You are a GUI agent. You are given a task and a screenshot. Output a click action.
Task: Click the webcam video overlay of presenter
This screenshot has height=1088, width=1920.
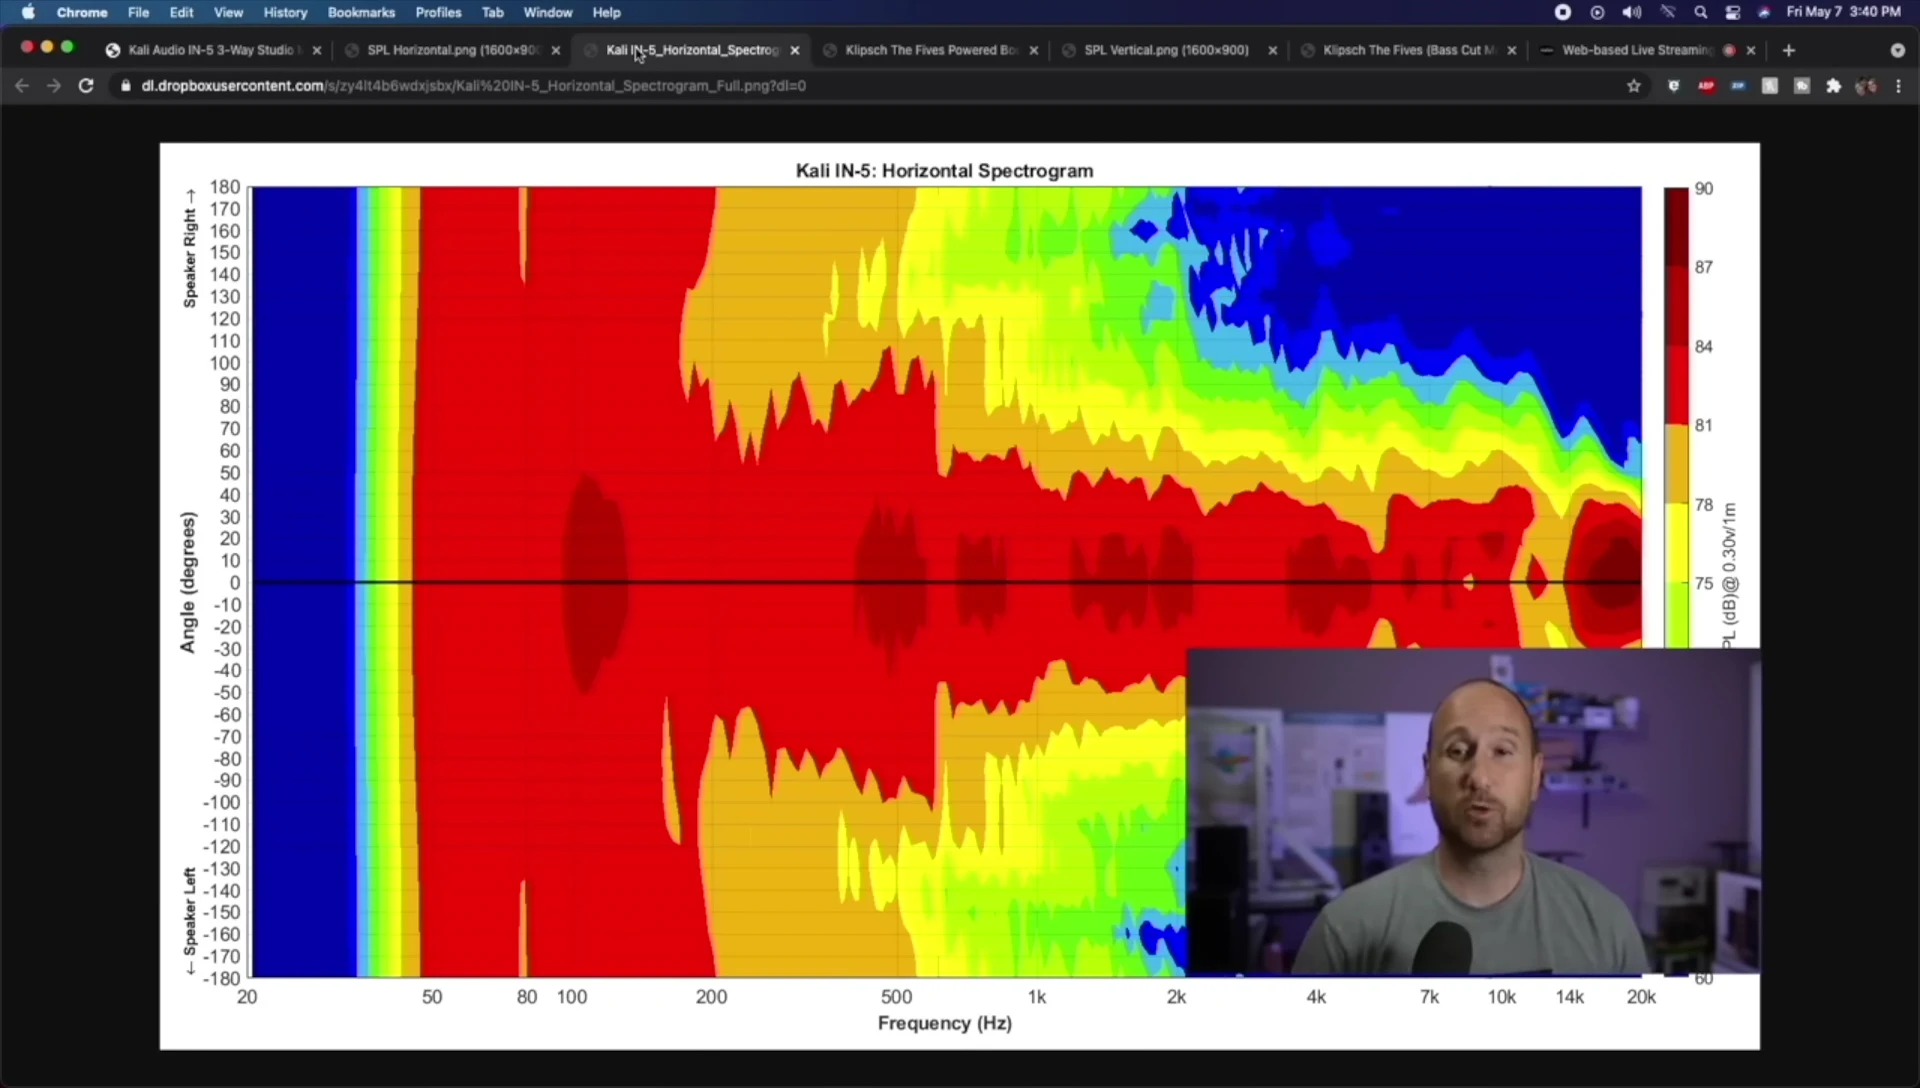tap(1473, 811)
